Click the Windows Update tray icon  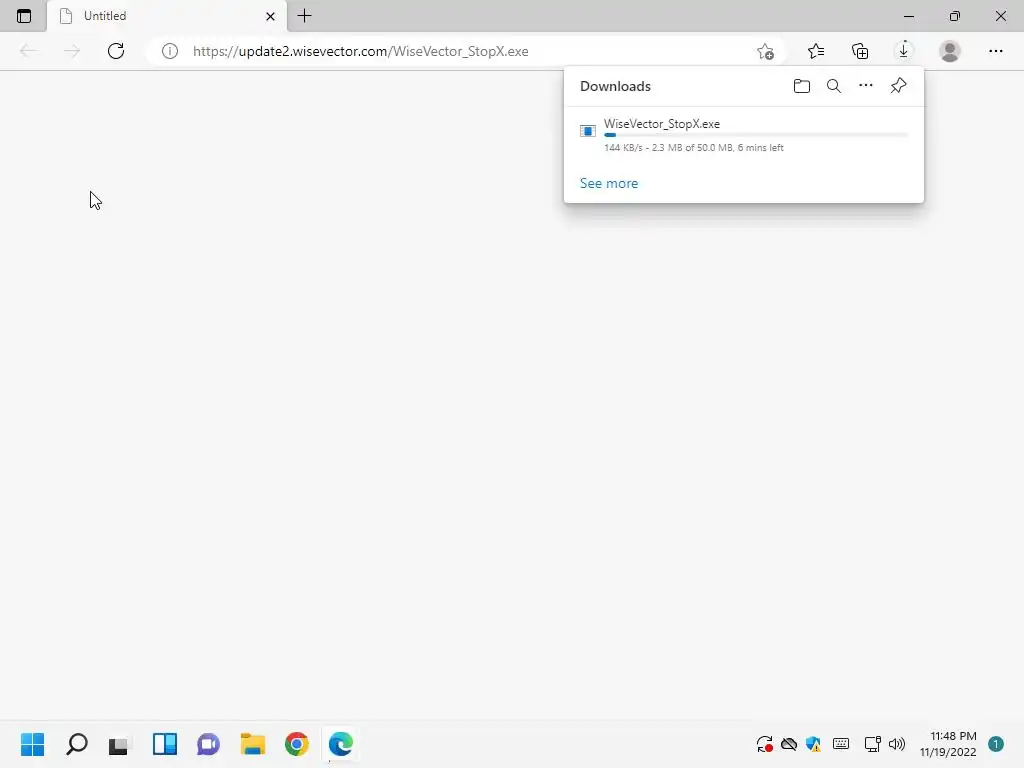(764, 744)
